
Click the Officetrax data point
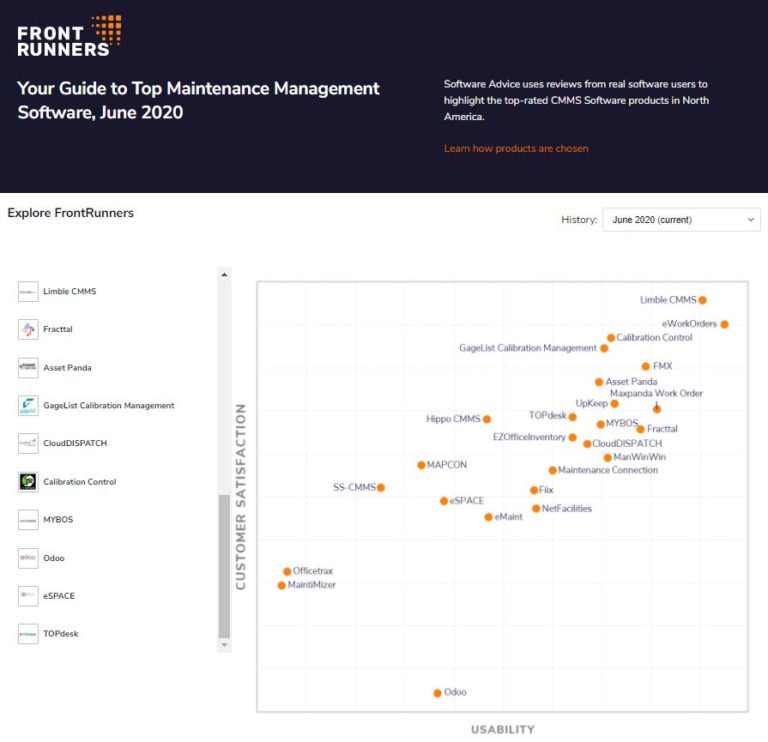coord(288,572)
